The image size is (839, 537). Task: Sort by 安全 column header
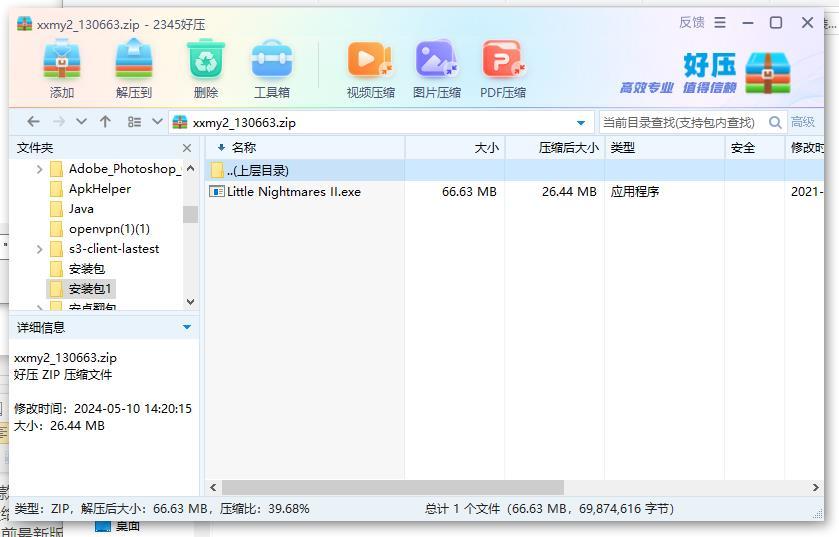(x=755, y=148)
